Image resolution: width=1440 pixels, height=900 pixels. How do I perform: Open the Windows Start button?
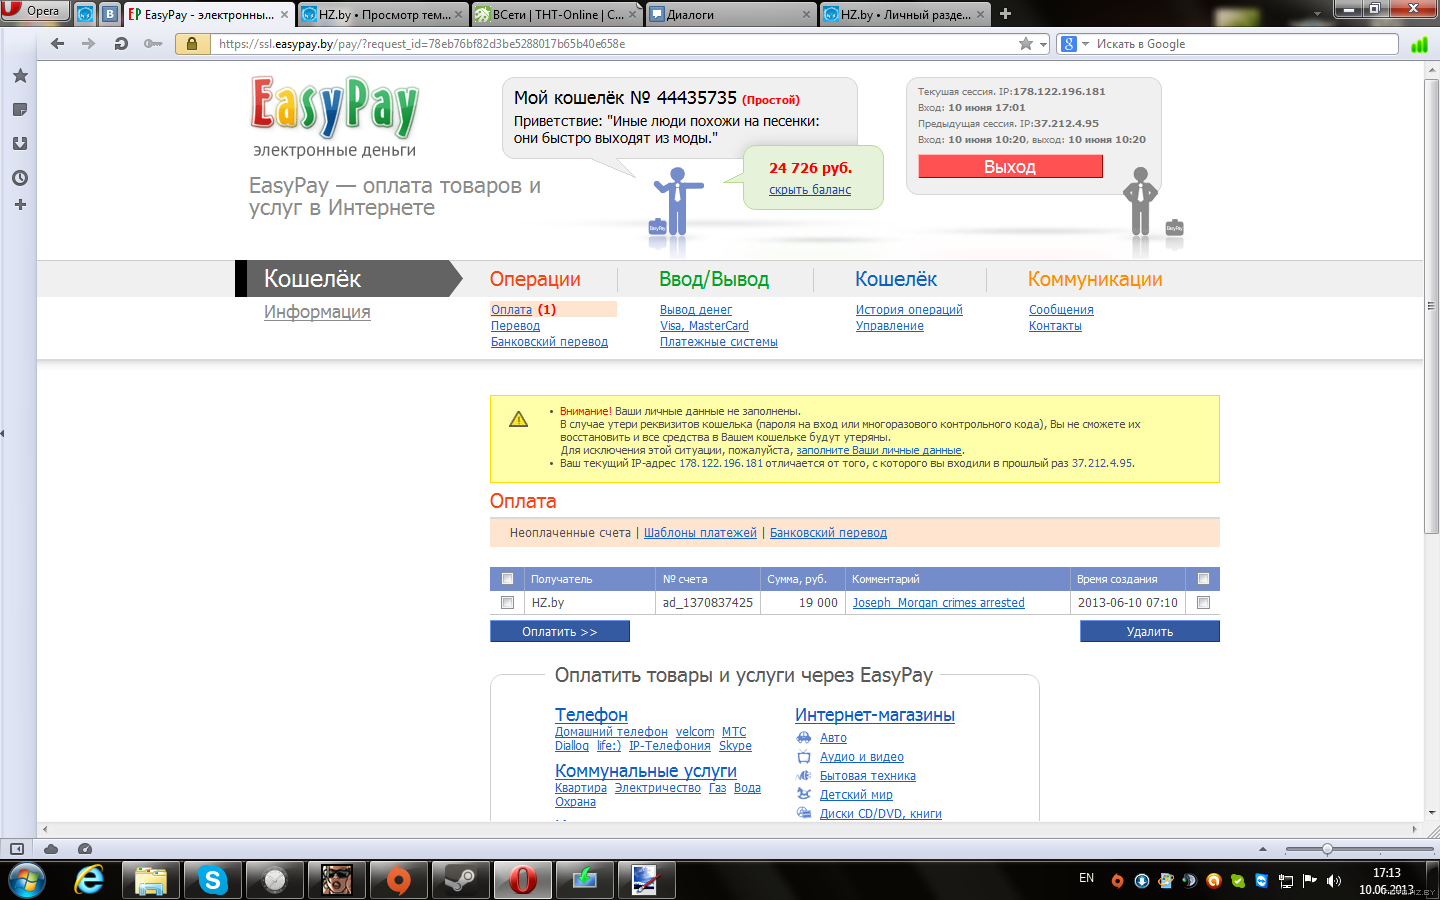(x=26, y=880)
